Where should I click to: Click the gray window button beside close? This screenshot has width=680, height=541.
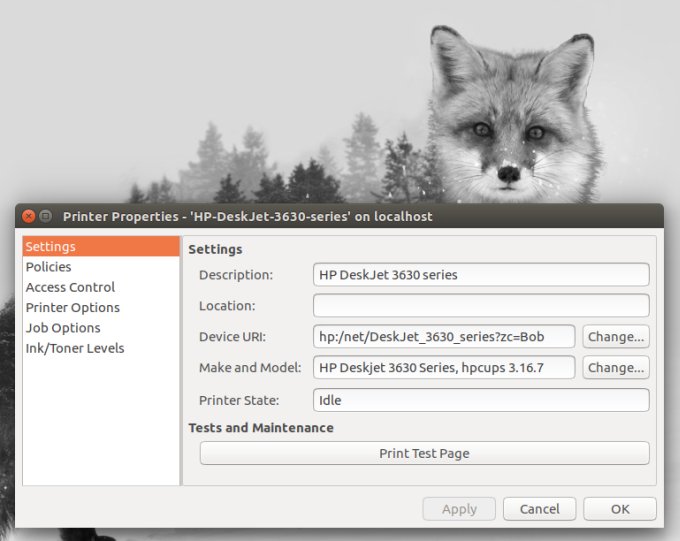[46, 216]
